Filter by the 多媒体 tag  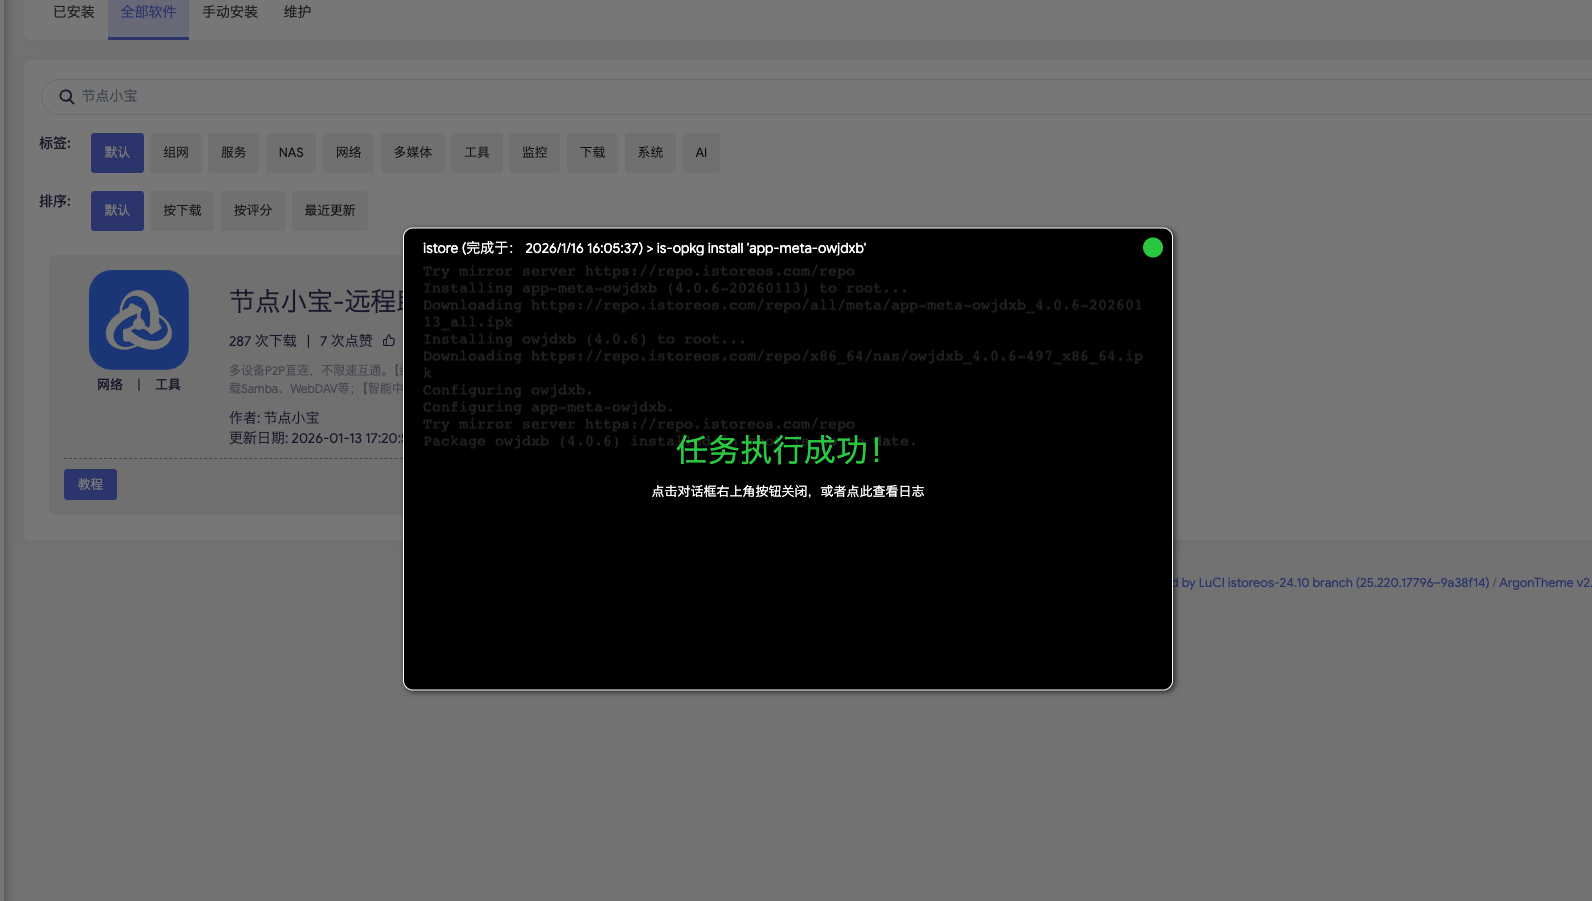[413, 153]
